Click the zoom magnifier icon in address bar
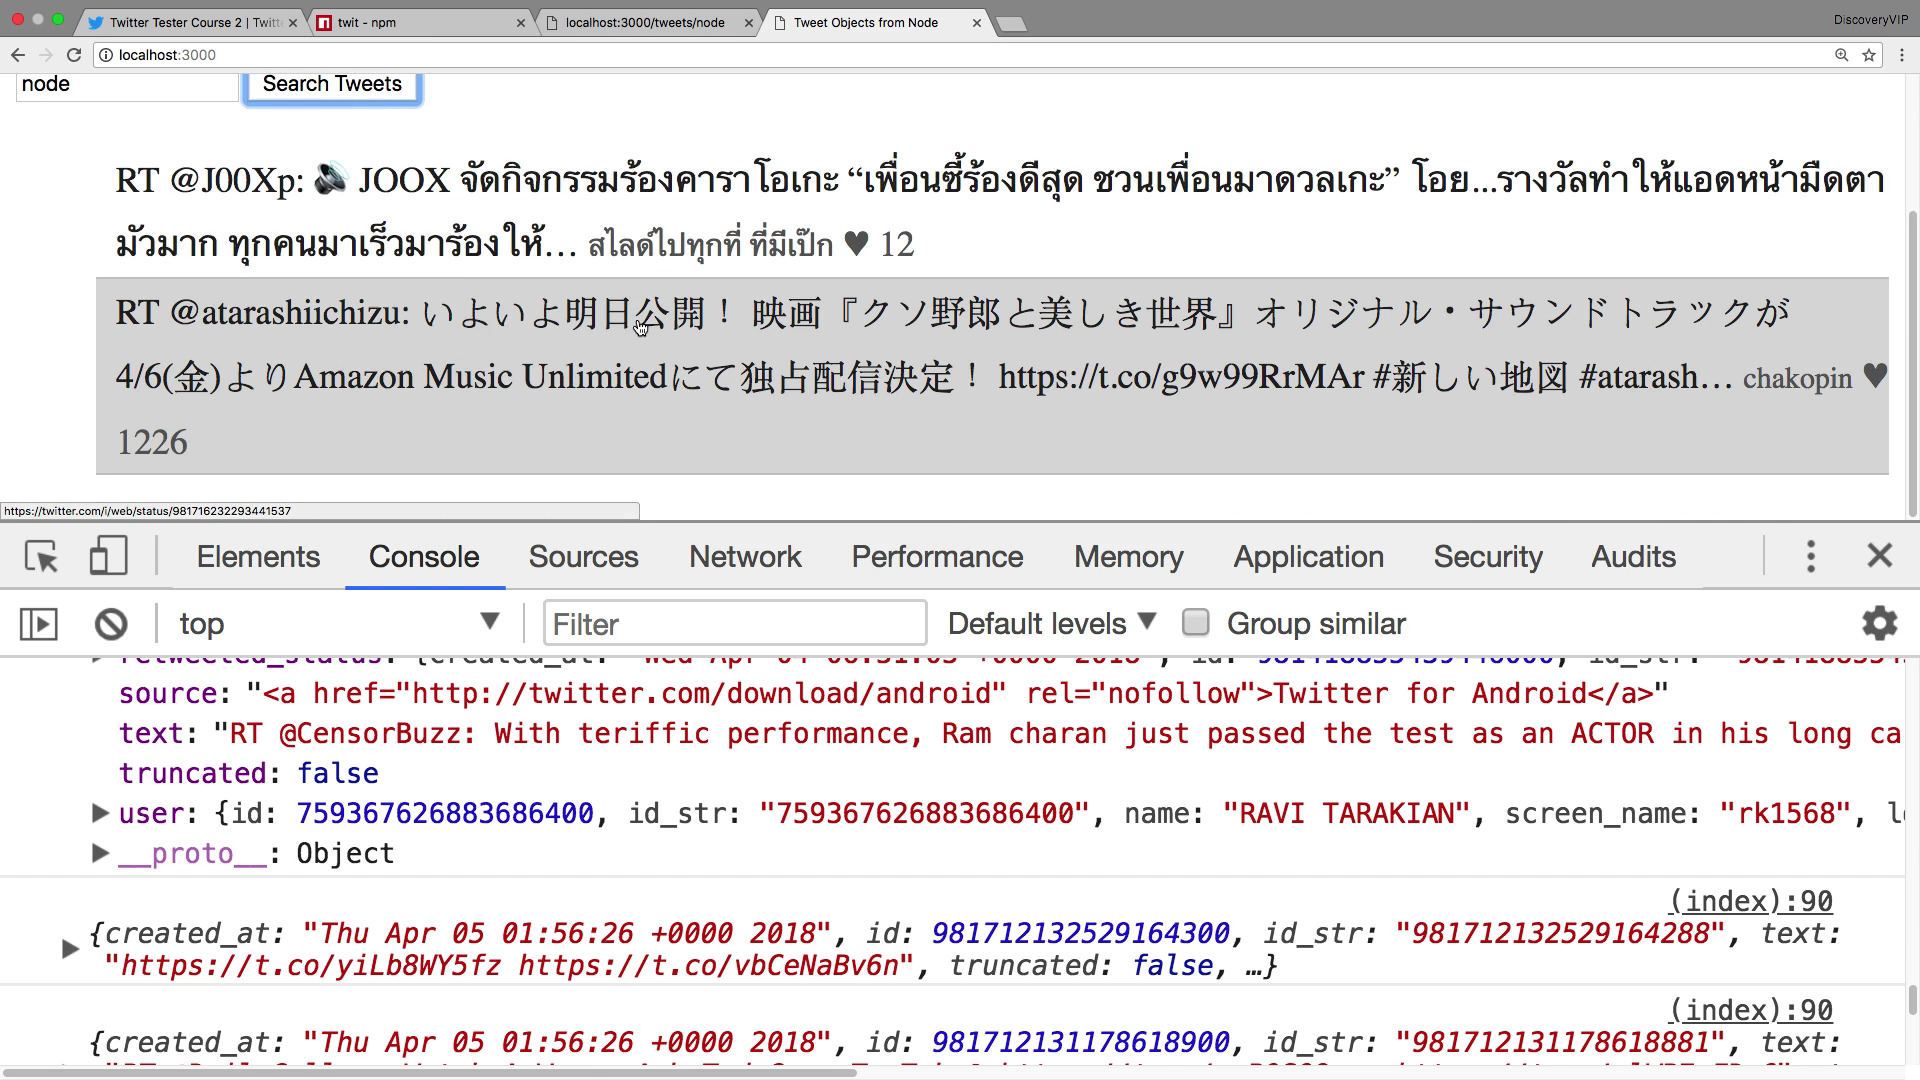1920x1080 pixels. [x=1841, y=55]
